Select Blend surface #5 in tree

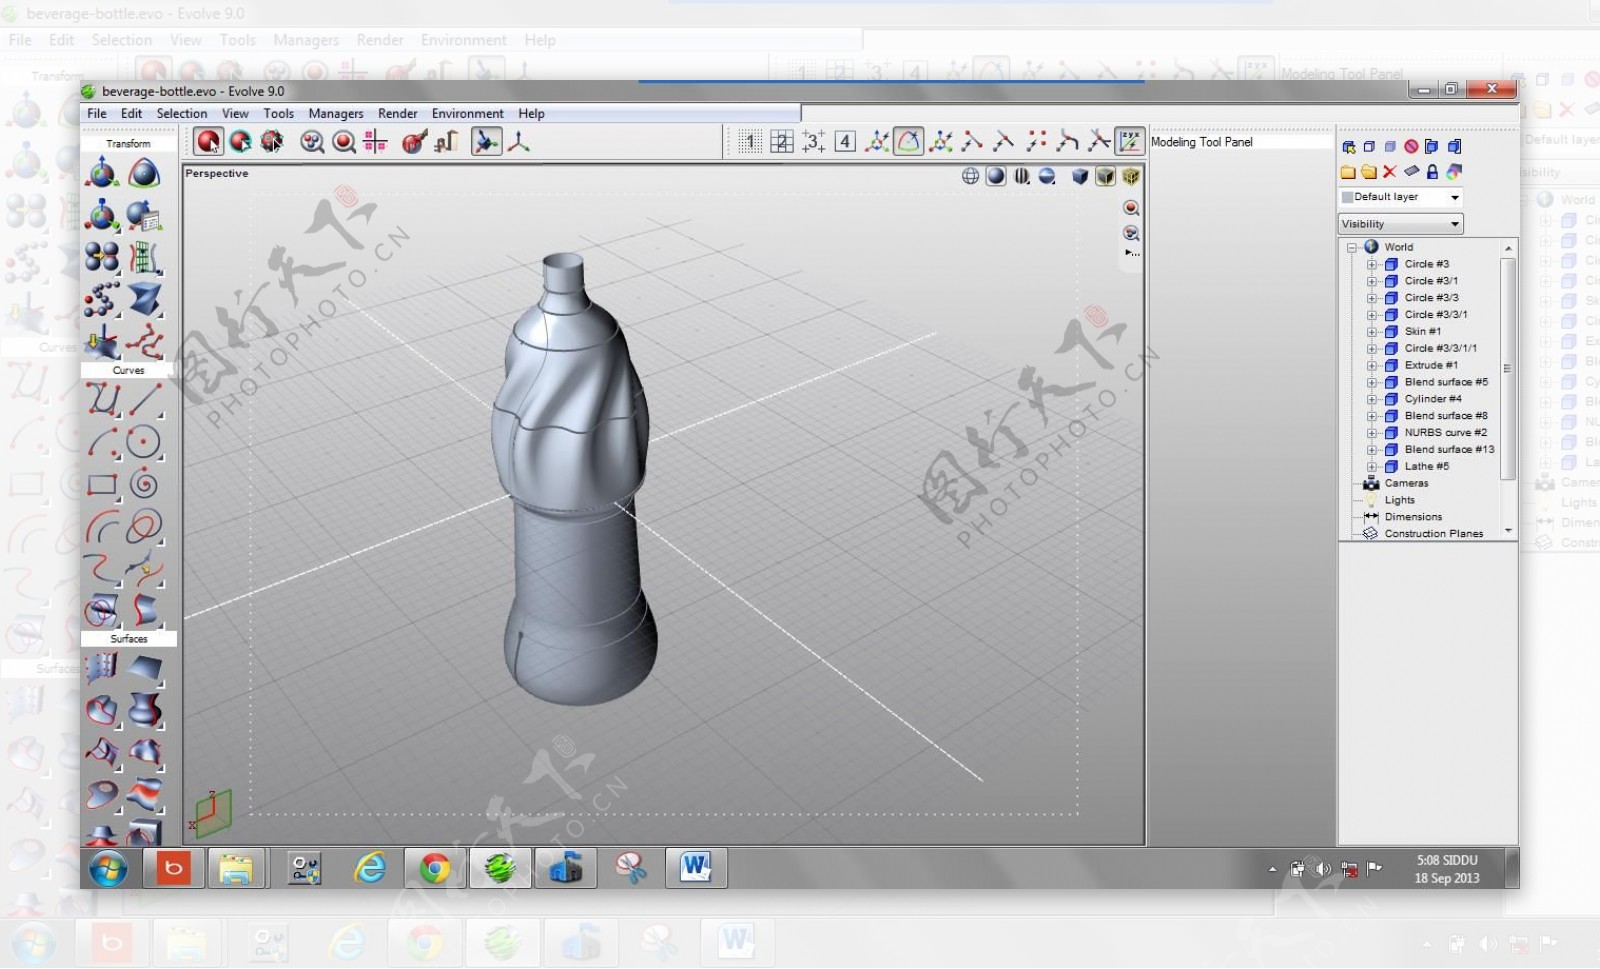tap(1446, 382)
